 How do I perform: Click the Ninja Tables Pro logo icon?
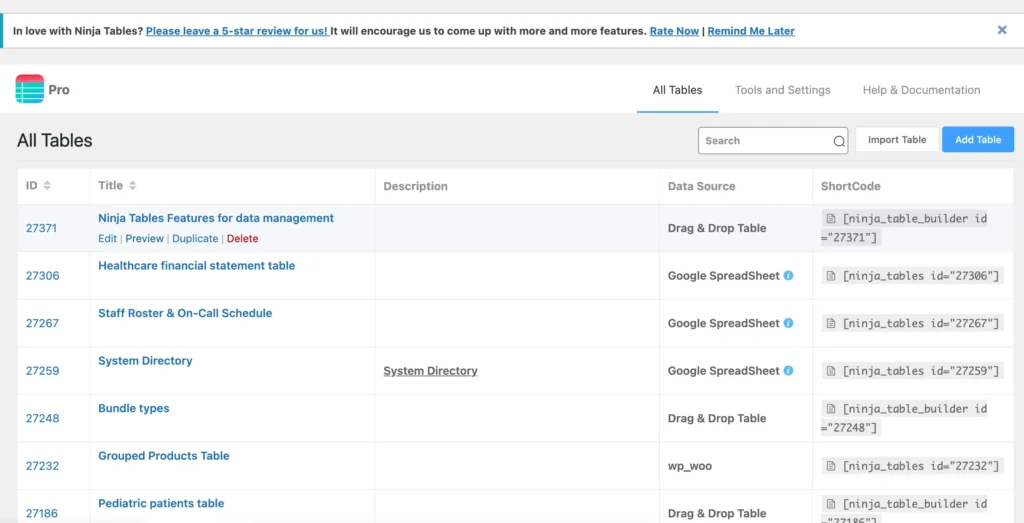tap(30, 89)
